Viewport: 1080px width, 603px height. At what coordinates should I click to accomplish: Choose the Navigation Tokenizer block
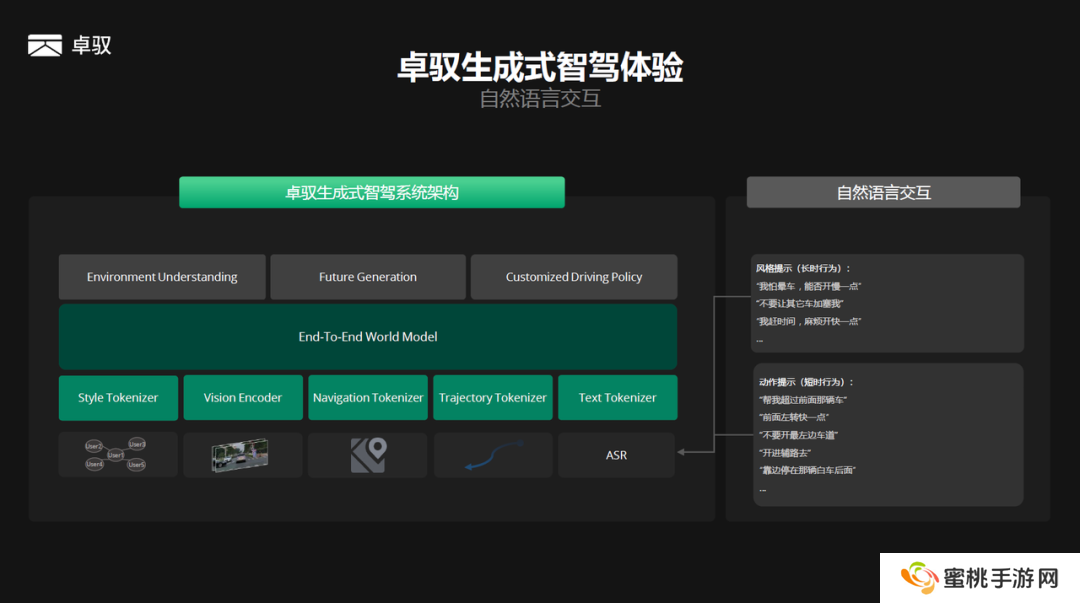pos(368,398)
